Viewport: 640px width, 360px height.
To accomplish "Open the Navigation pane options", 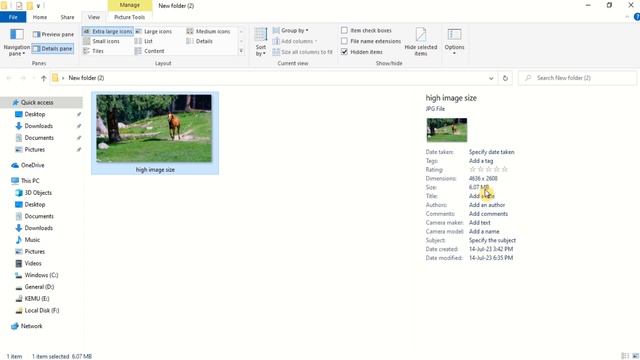I will click(x=16, y=42).
